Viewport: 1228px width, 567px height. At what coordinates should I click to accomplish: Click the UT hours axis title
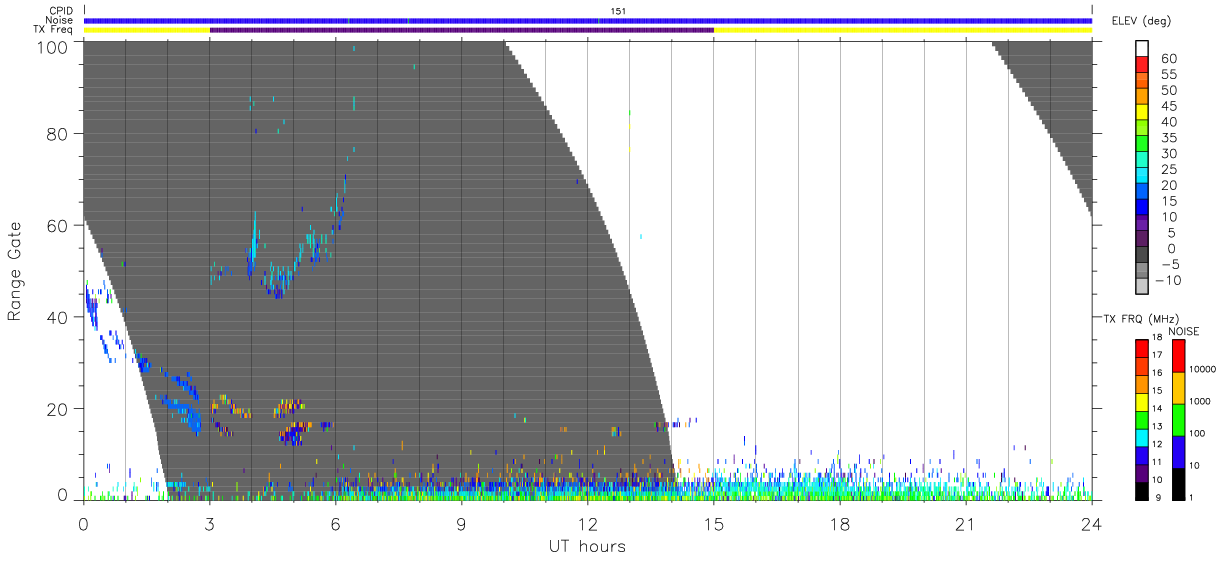pos(586,546)
